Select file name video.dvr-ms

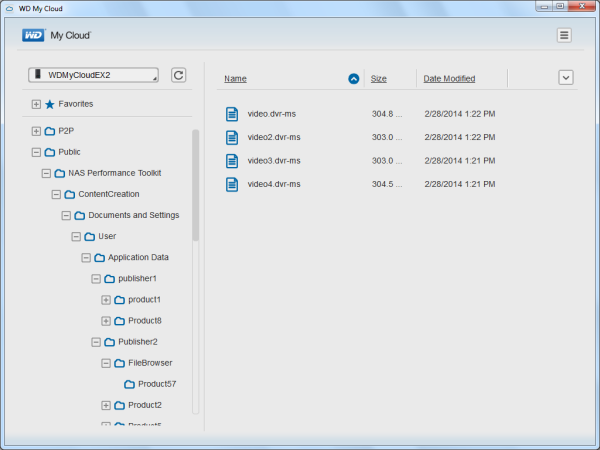(x=272, y=114)
